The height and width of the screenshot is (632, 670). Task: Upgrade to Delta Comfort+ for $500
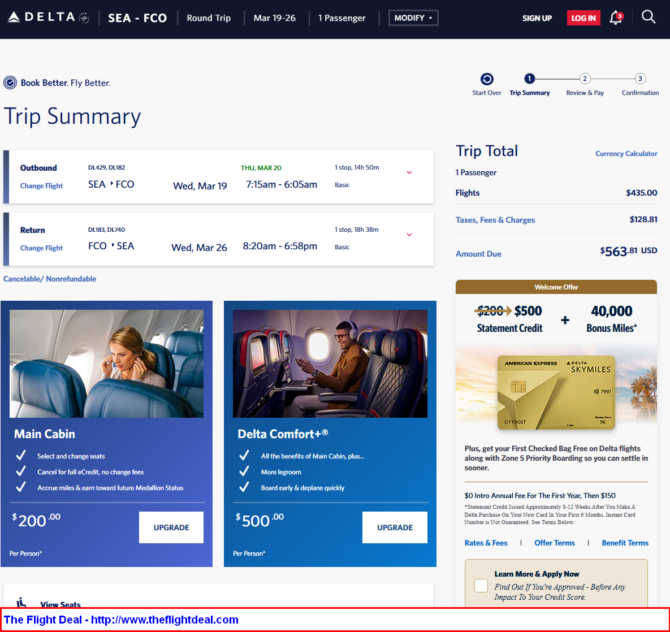coord(394,527)
